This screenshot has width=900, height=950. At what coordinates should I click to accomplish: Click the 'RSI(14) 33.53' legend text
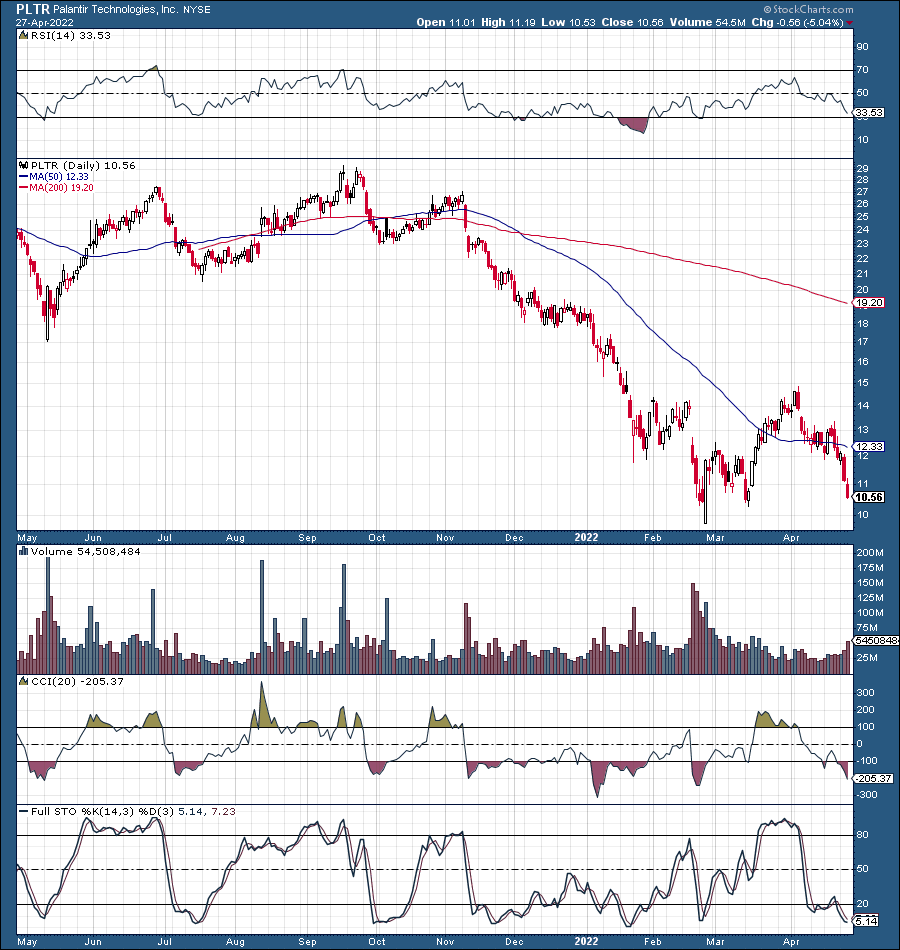tap(71, 36)
